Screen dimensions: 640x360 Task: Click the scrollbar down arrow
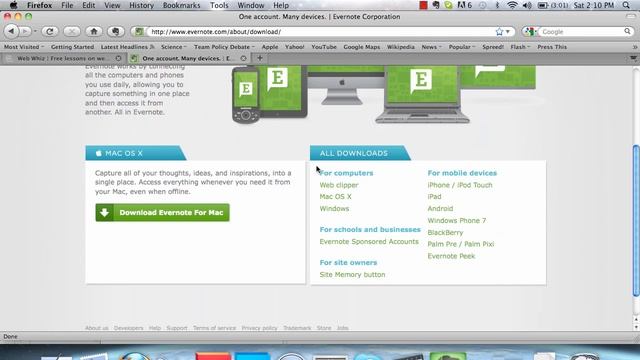point(636,328)
